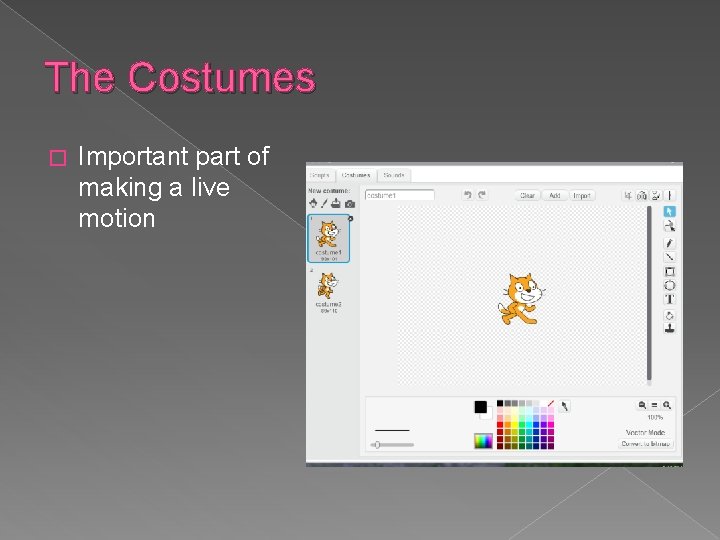Image resolution: width=720 pixels, height=540 pixels.
Task: Select the Color a shape bucket tool
Action: pos(669,315)
